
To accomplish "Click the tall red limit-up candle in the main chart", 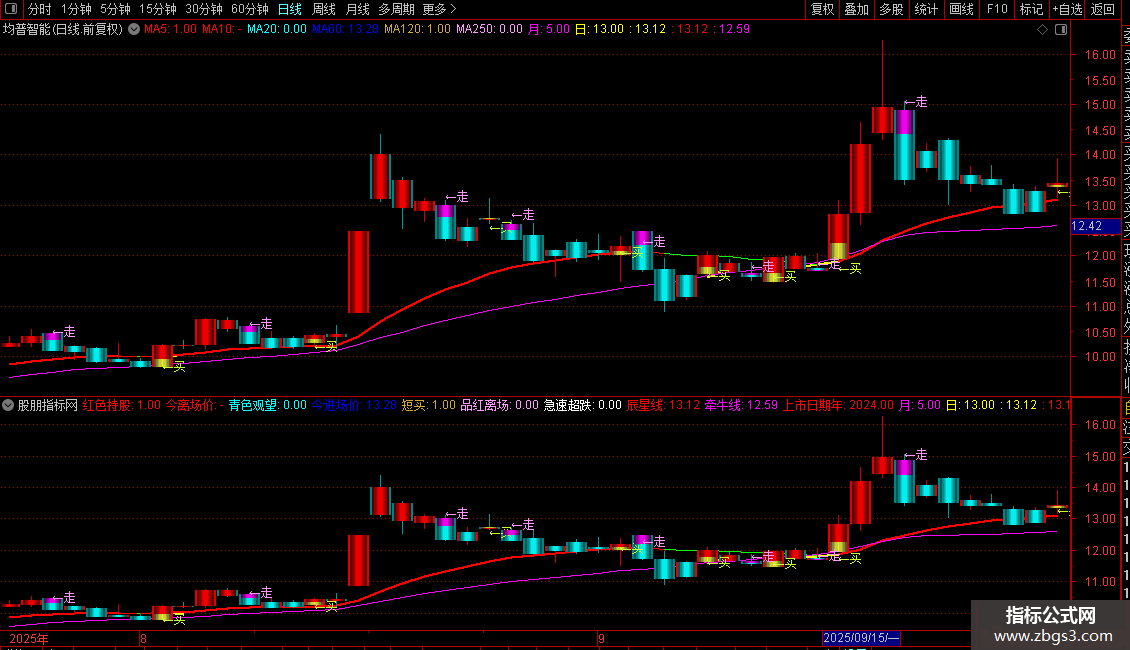I will click(358, 272).
